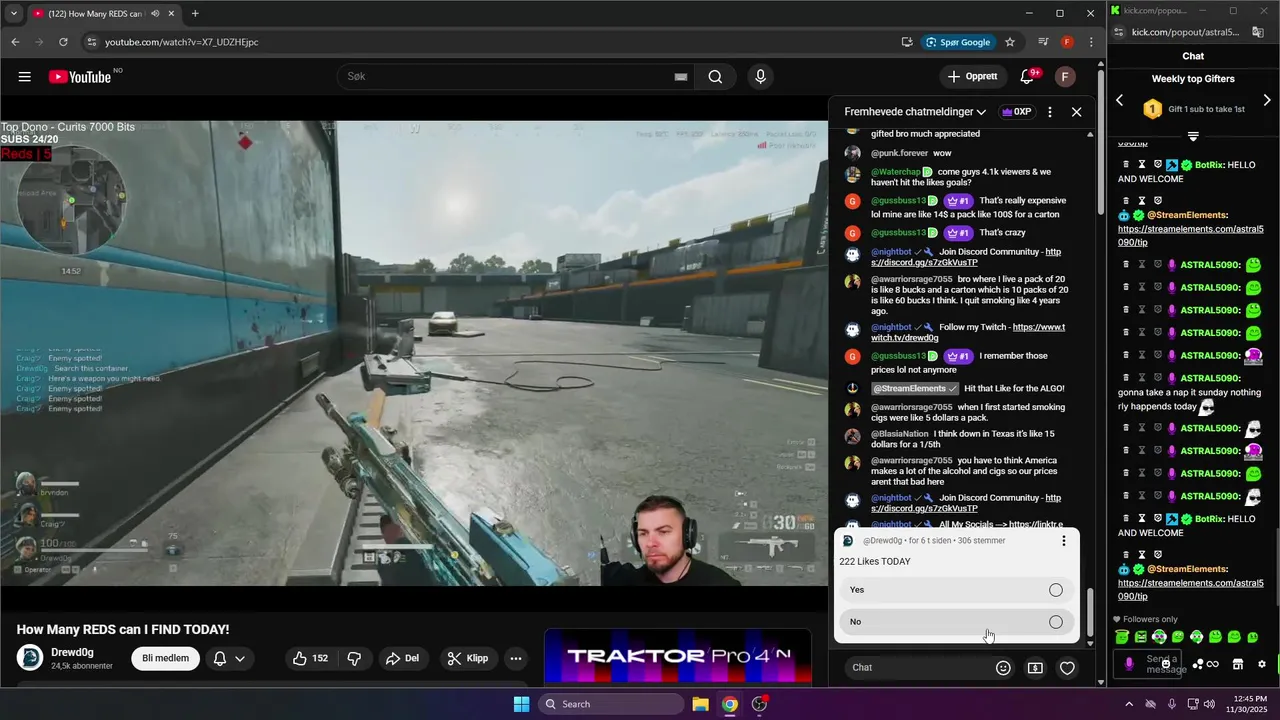Open File Explorer from taskbar
The image size is (1280, 720).
[700, 704]
